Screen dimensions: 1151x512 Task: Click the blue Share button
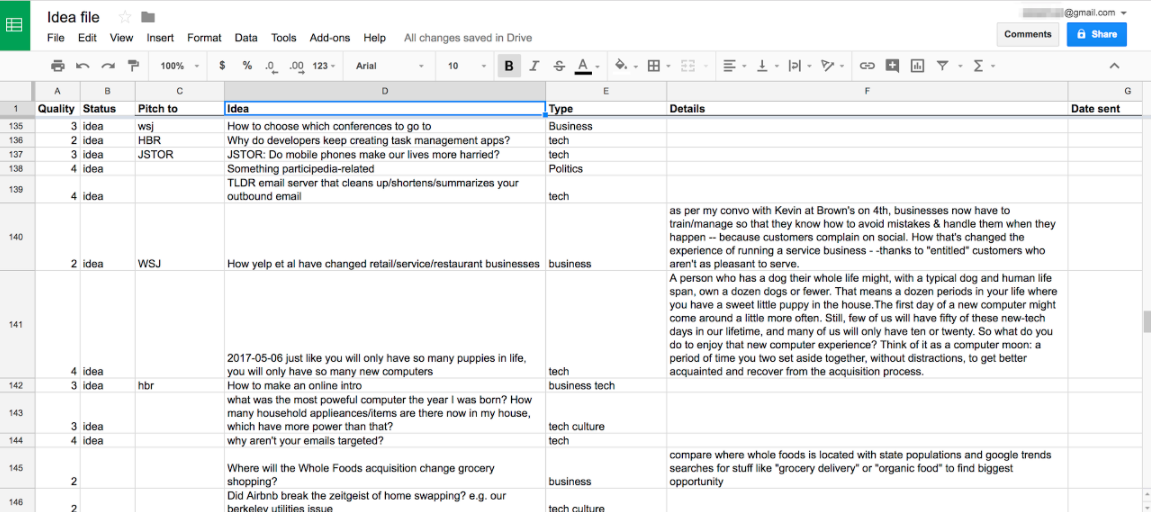pyautogui.click(x=1096, y=34)
